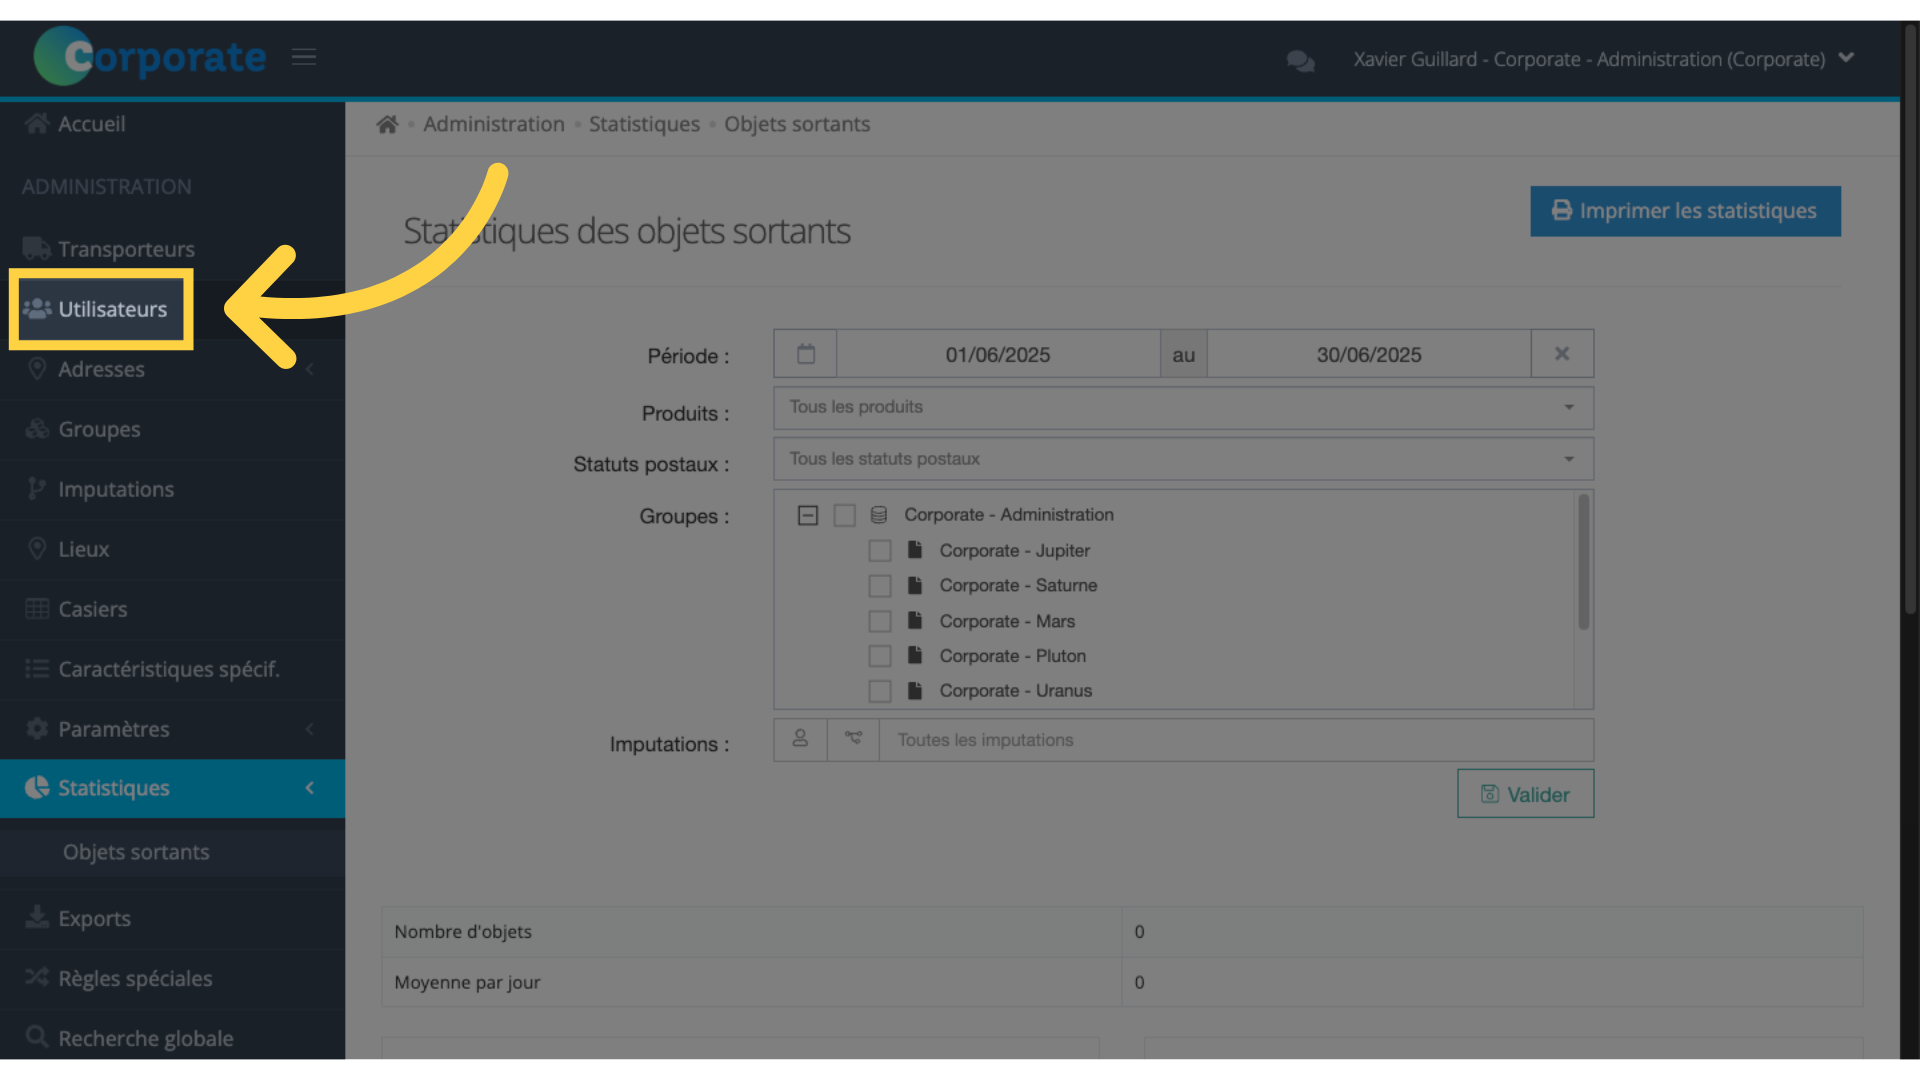Select Objets sortants submenu item
The height and width of the screenshot is (1080, 1920).
(136, 852)
